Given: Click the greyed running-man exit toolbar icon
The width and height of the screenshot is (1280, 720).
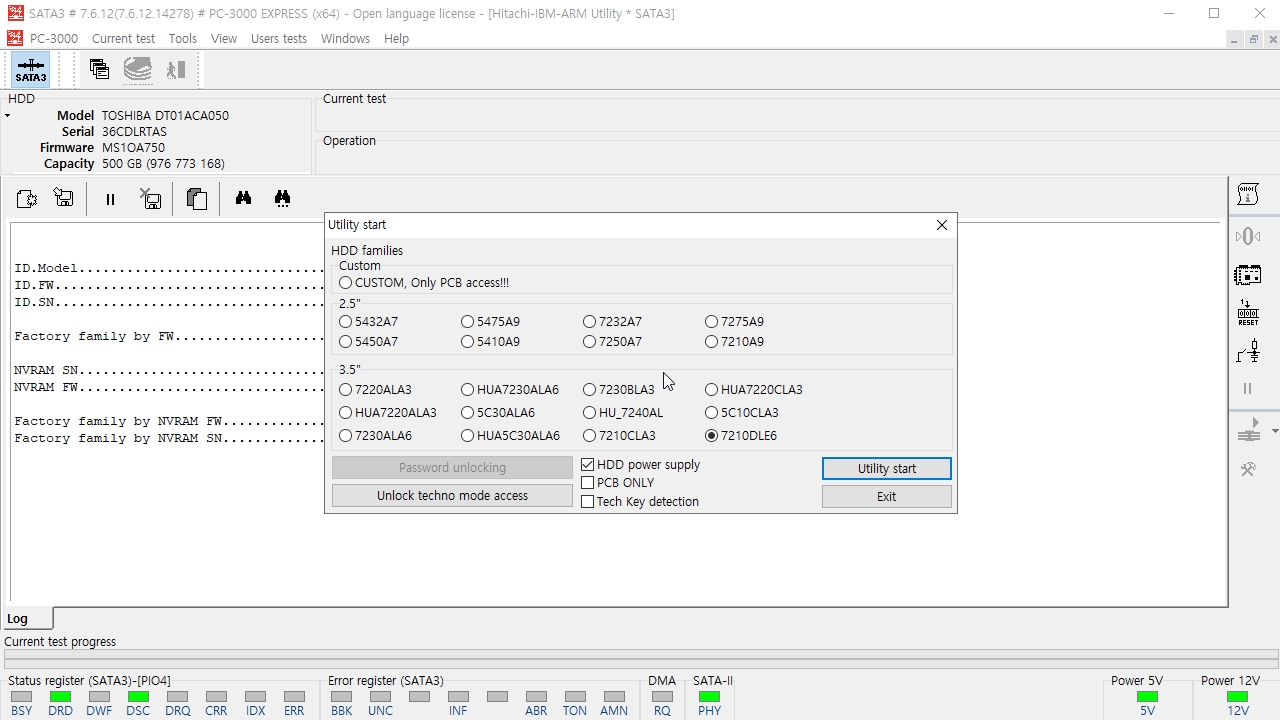Looking at the screenshot, I should click(x=176, y=69).
